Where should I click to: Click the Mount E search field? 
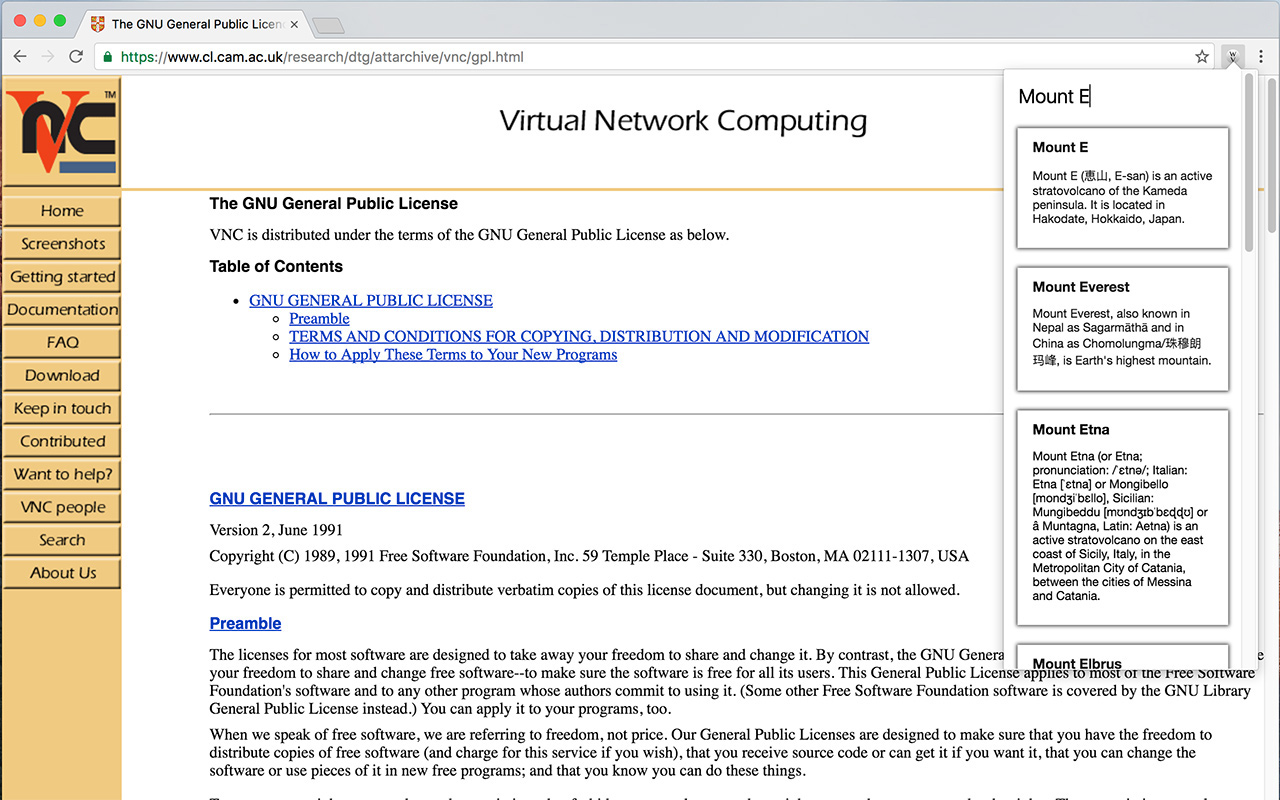pyautogui.click(x=1122, y=97)
